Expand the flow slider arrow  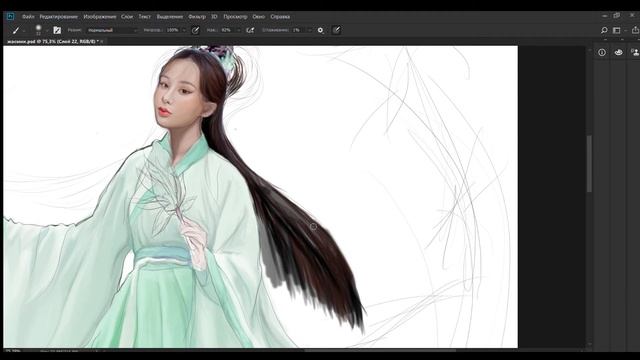click(239, 31)
